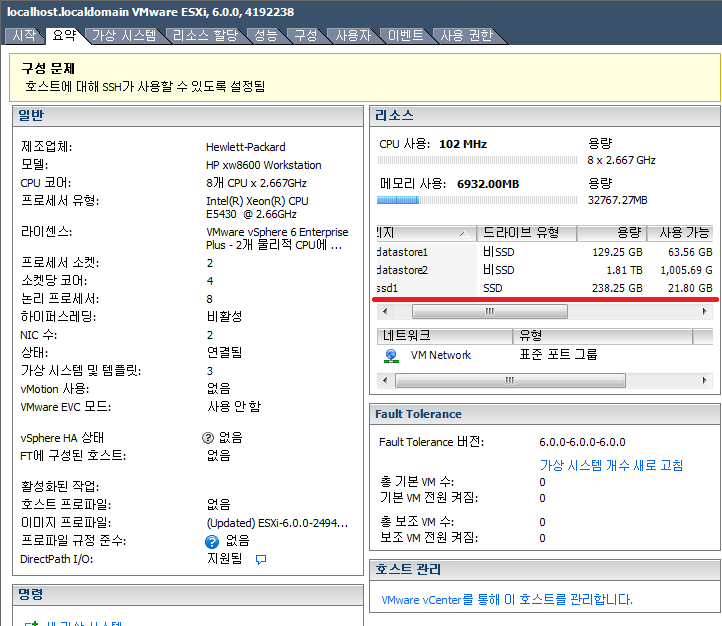This screenshot has height=626, width=722.
Task: Click the HP xw8600 Workstation model value
Action: point(263,165)
